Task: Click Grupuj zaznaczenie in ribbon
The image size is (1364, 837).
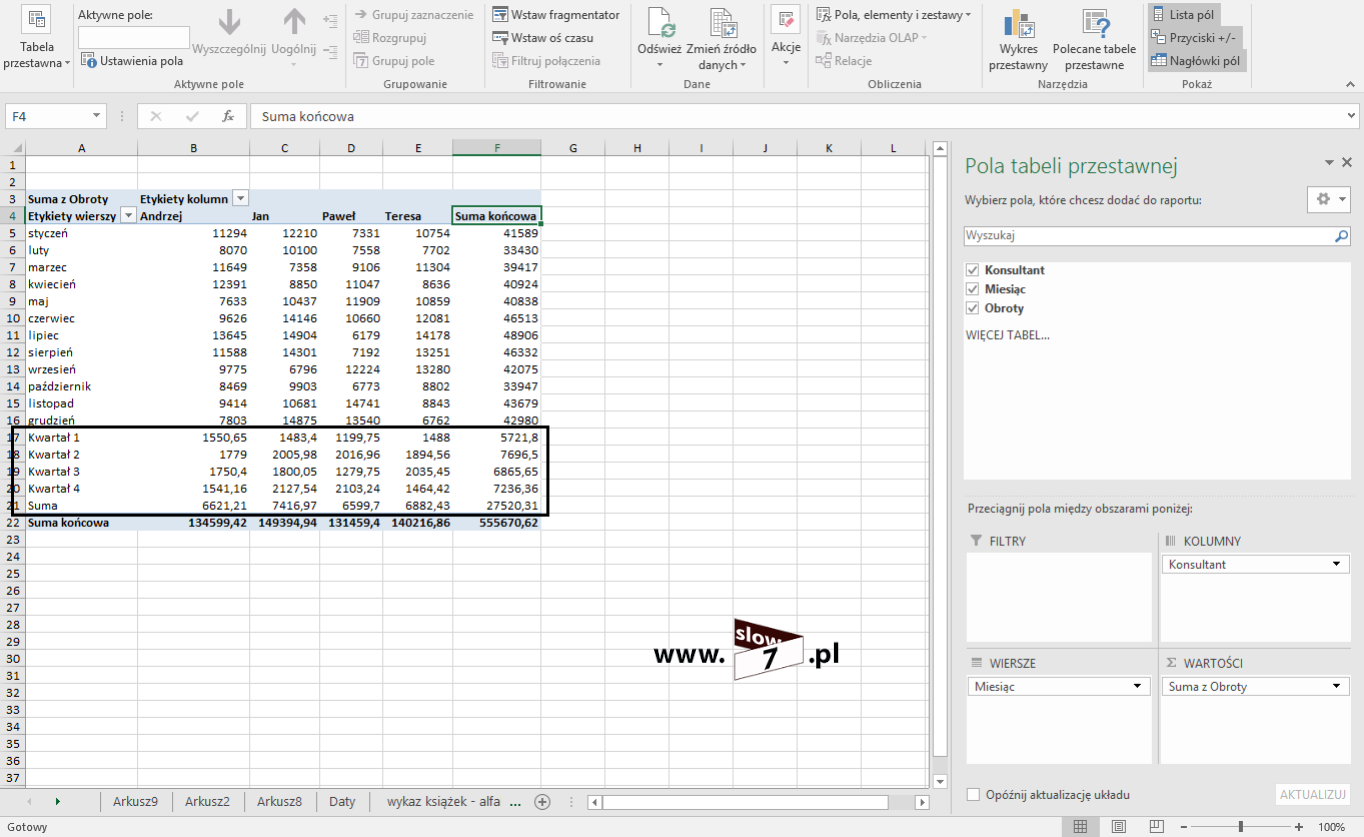Action: coord(413,15)
